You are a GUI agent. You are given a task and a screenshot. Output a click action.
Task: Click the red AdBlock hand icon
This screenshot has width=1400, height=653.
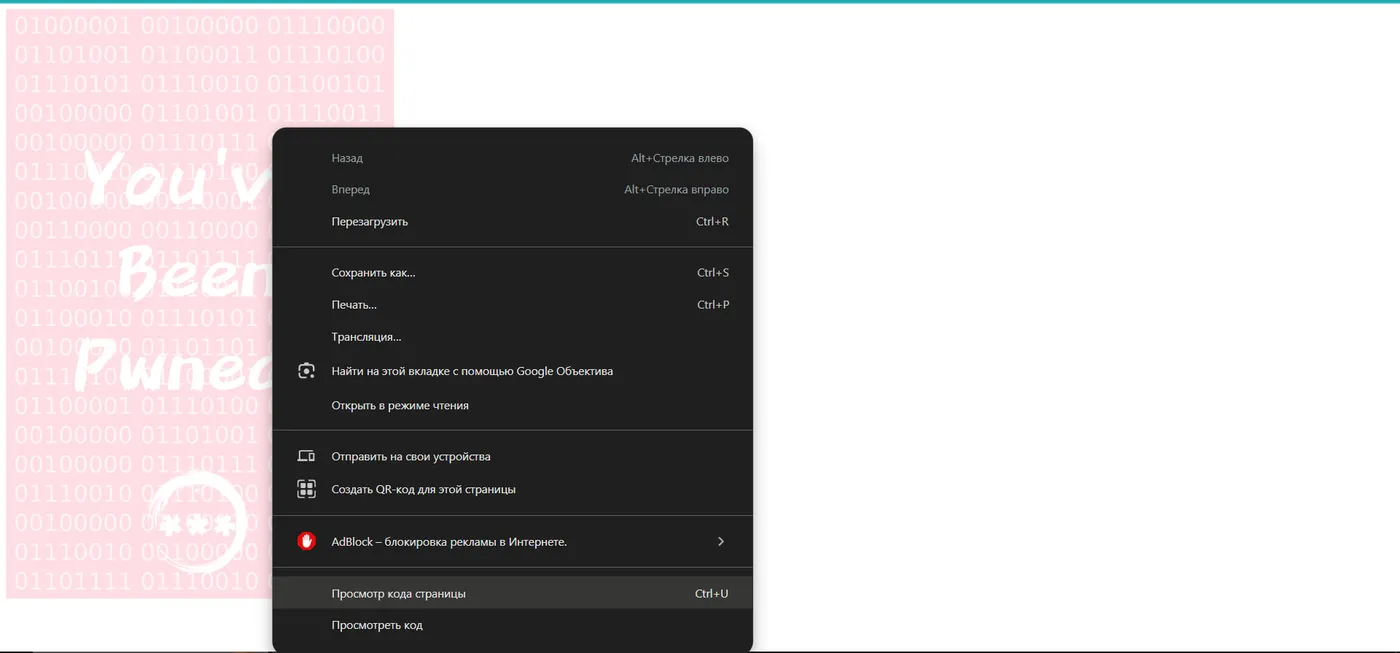click(x=306, y=541)
